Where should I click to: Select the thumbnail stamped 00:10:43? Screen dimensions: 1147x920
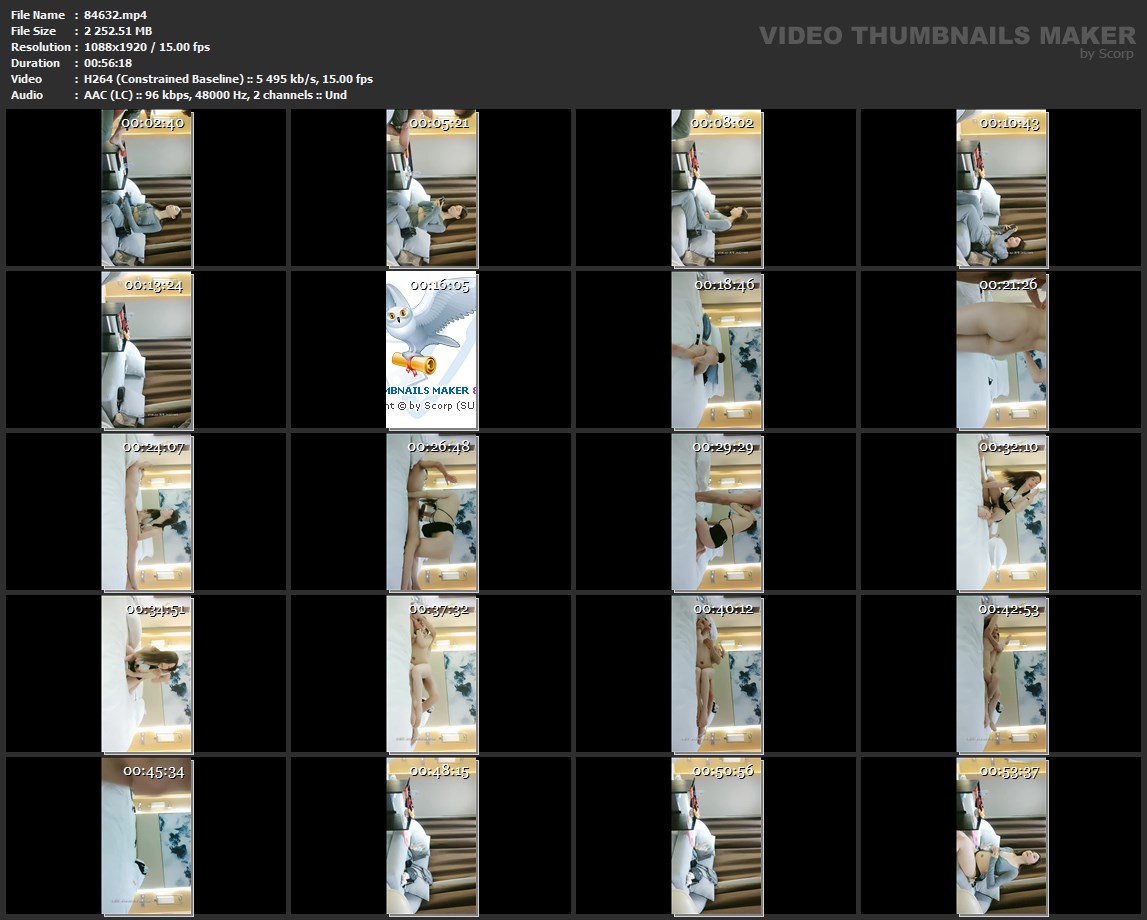pyautogui.click(x=1001, y=188)
